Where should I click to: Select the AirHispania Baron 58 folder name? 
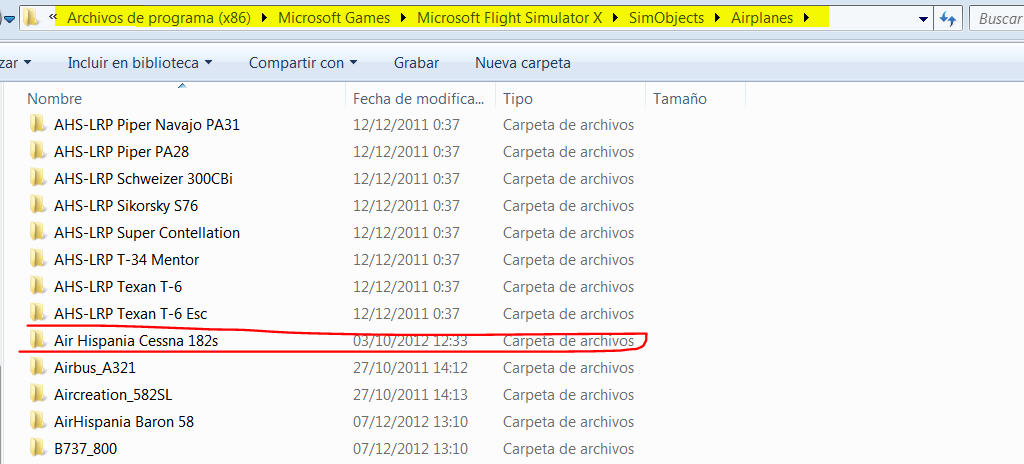tap(124, 421)
